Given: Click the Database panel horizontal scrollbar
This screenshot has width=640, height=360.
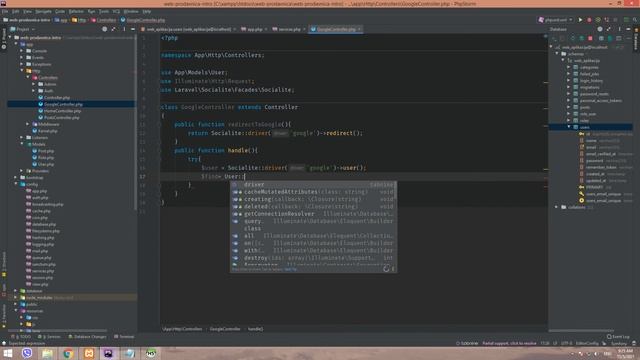Looking at the screenshot, I should 581,330.
